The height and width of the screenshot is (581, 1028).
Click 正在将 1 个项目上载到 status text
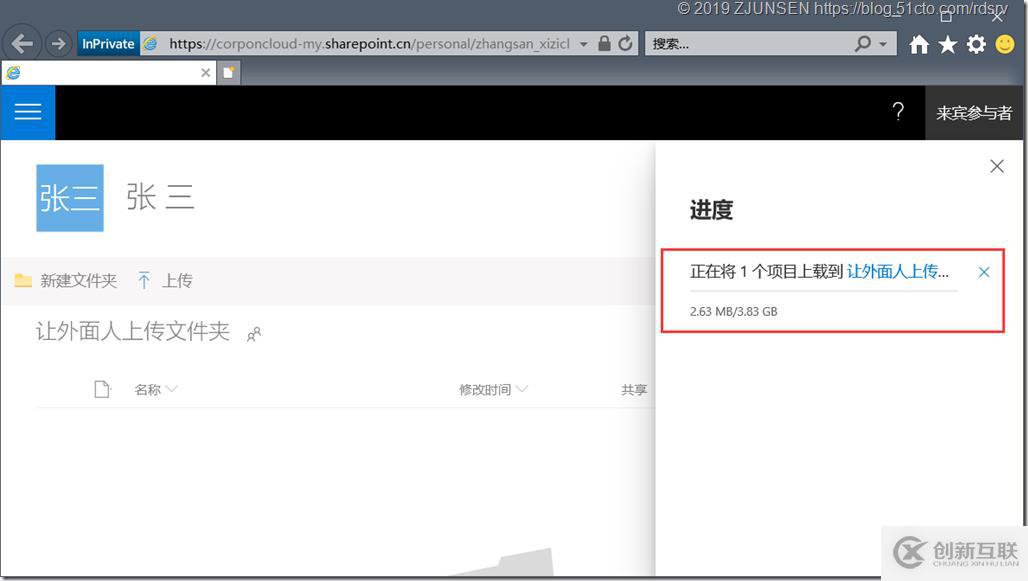pos(766,271)
